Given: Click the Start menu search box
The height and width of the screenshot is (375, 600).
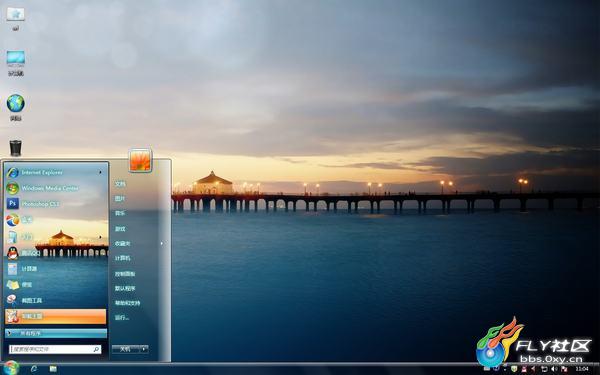Looking at the screenshot, I should pyautogui.click(x=55, y=349).
